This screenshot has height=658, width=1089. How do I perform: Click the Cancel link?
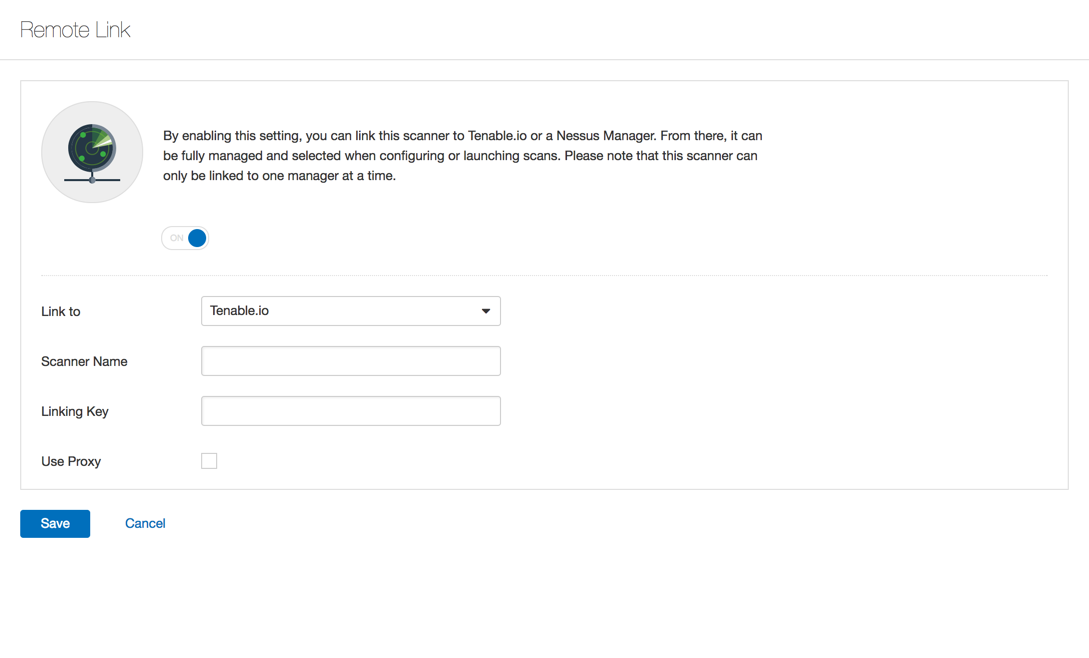[145, 523]
